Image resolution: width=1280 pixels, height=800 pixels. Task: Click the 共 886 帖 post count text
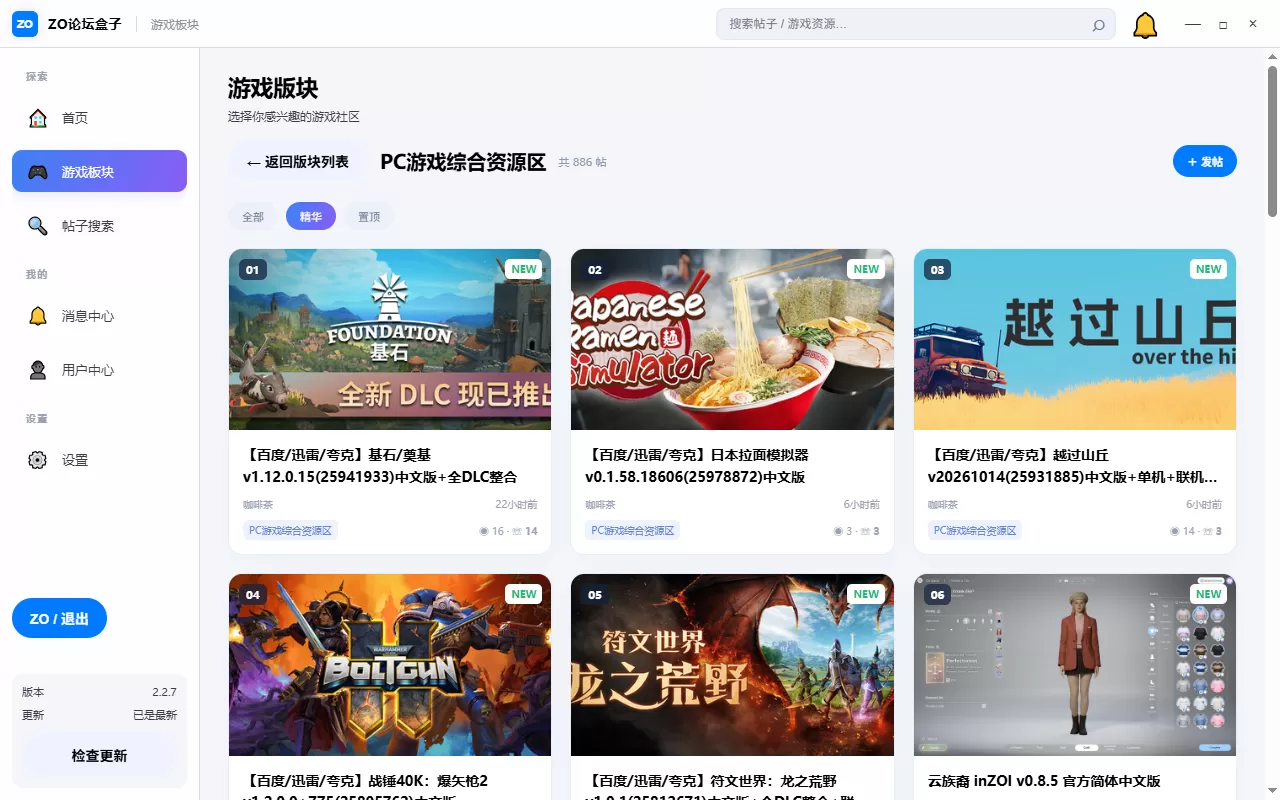pos(582,162)
